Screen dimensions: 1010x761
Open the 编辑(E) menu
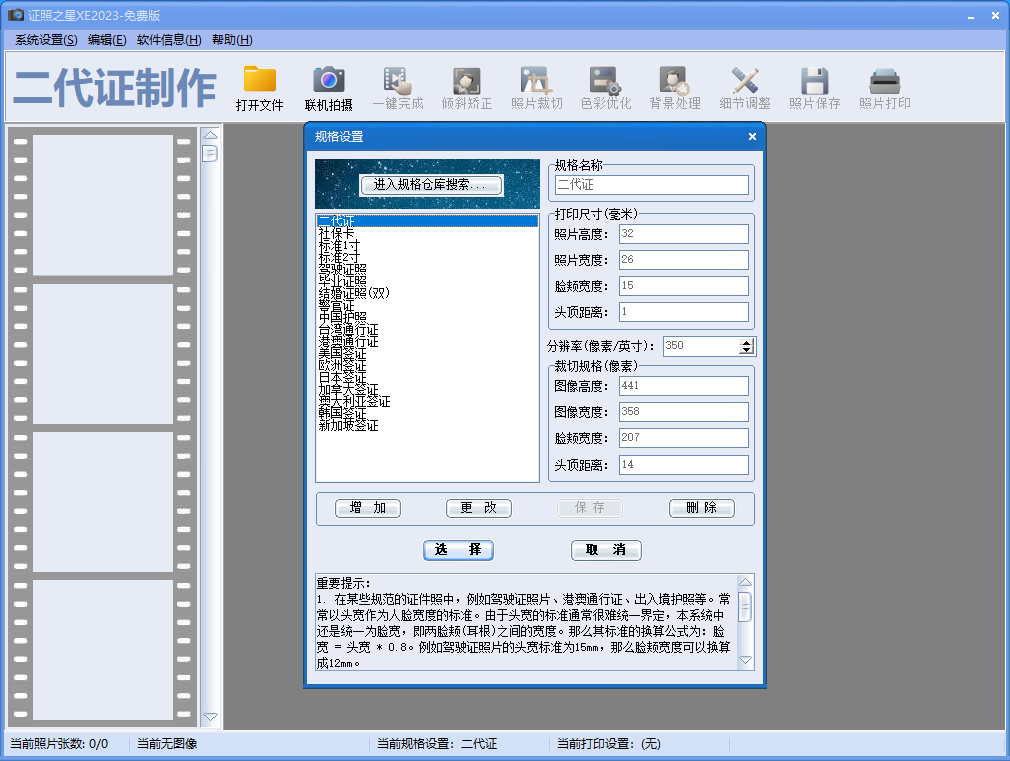coord(107,40)
